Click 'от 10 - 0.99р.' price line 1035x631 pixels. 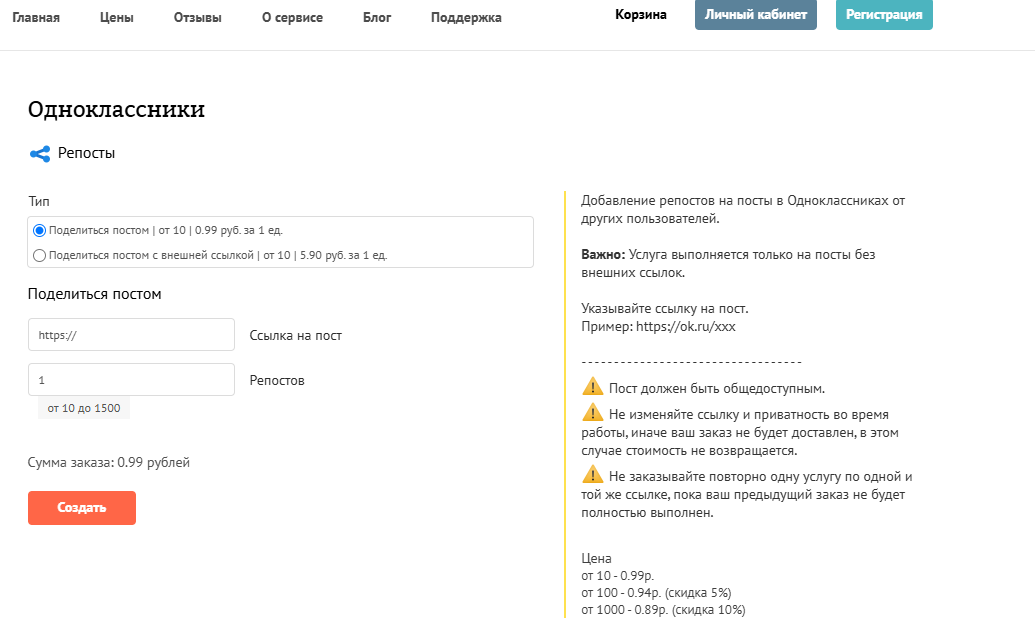pyautogui.click(x=618, y=576)
